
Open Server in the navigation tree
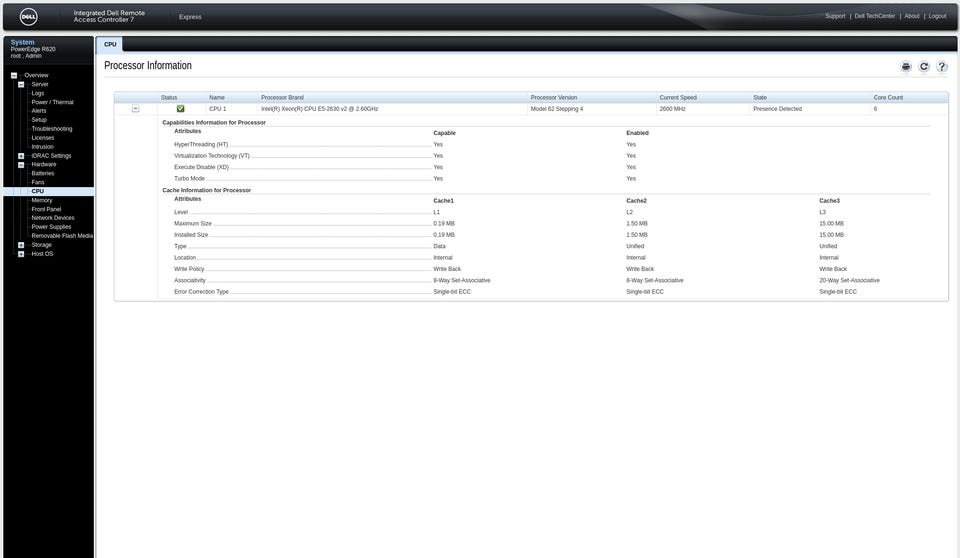pyautogui.click(x=40, y=85)
